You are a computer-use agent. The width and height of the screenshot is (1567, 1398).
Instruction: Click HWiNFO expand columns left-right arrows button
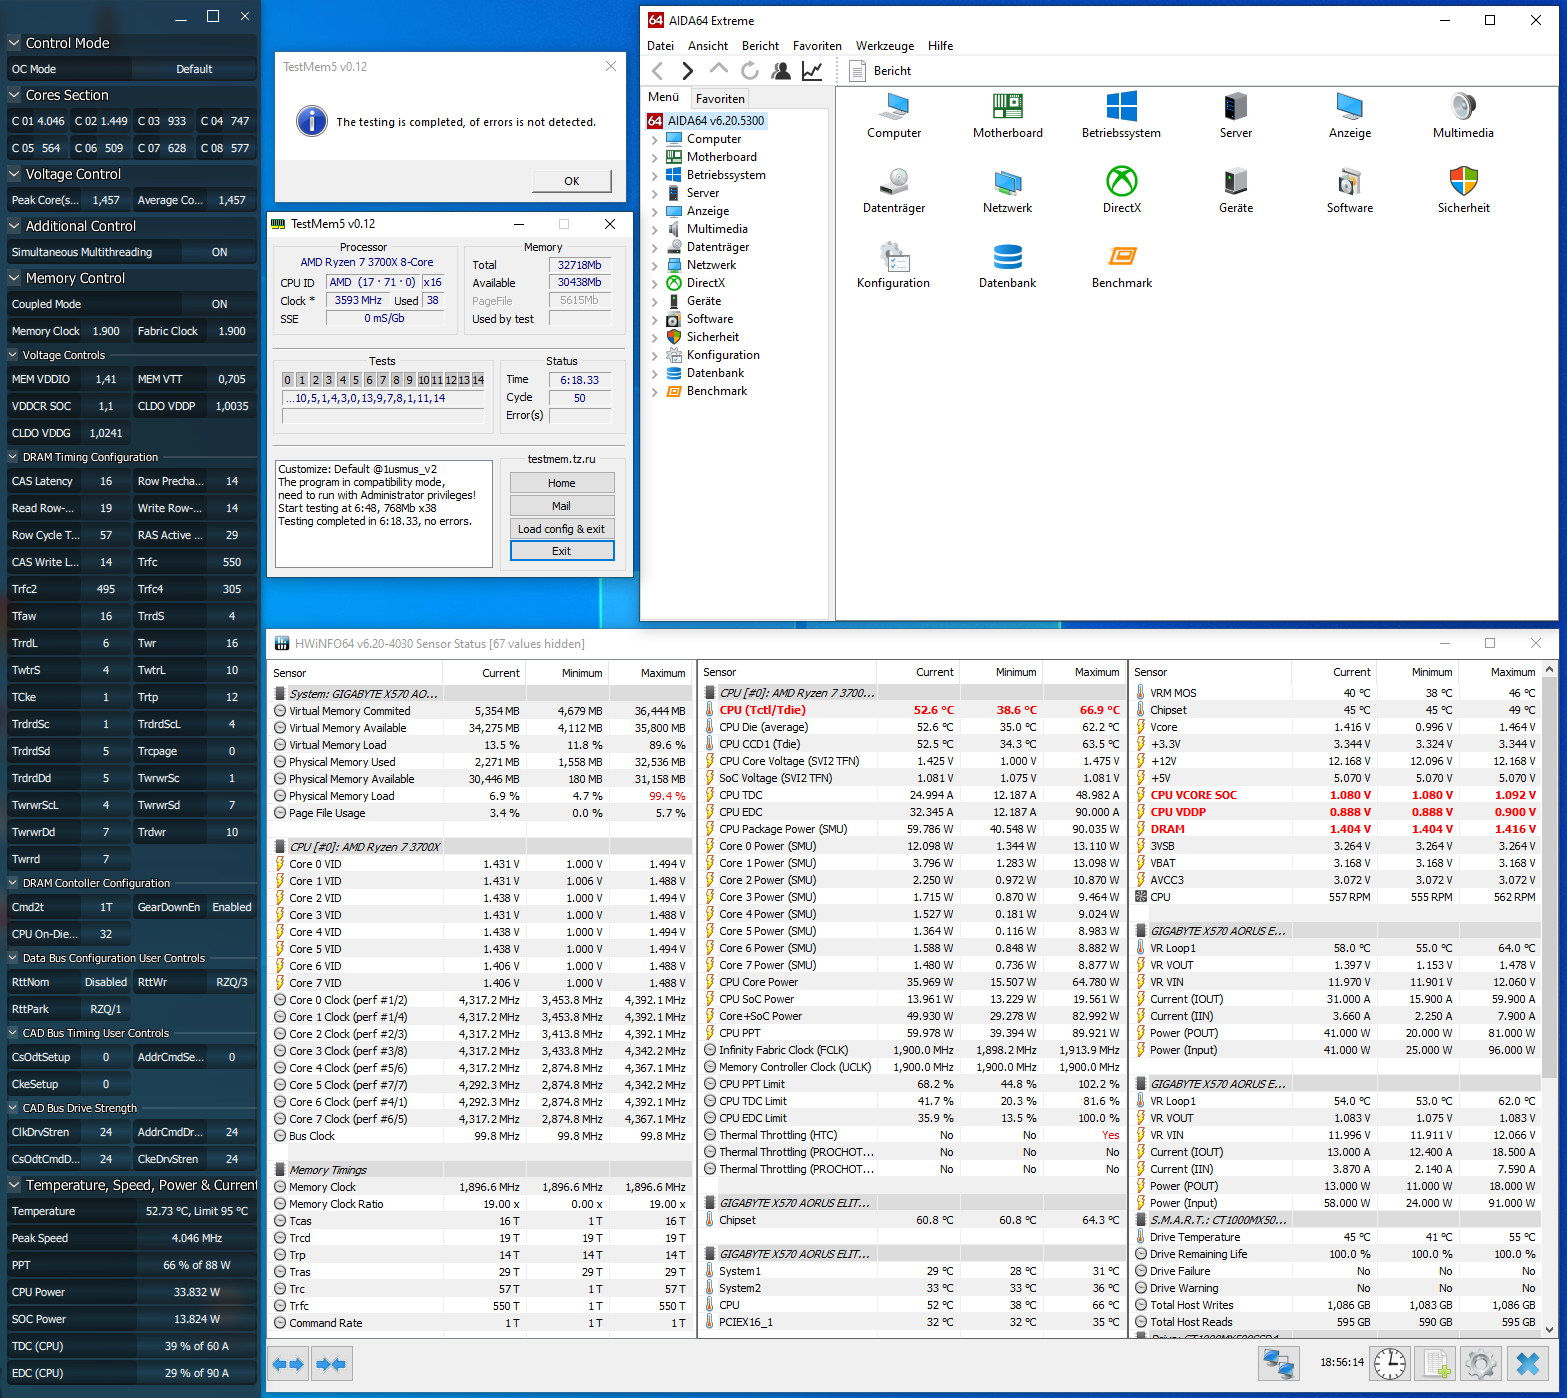[x=288, y=1364]
